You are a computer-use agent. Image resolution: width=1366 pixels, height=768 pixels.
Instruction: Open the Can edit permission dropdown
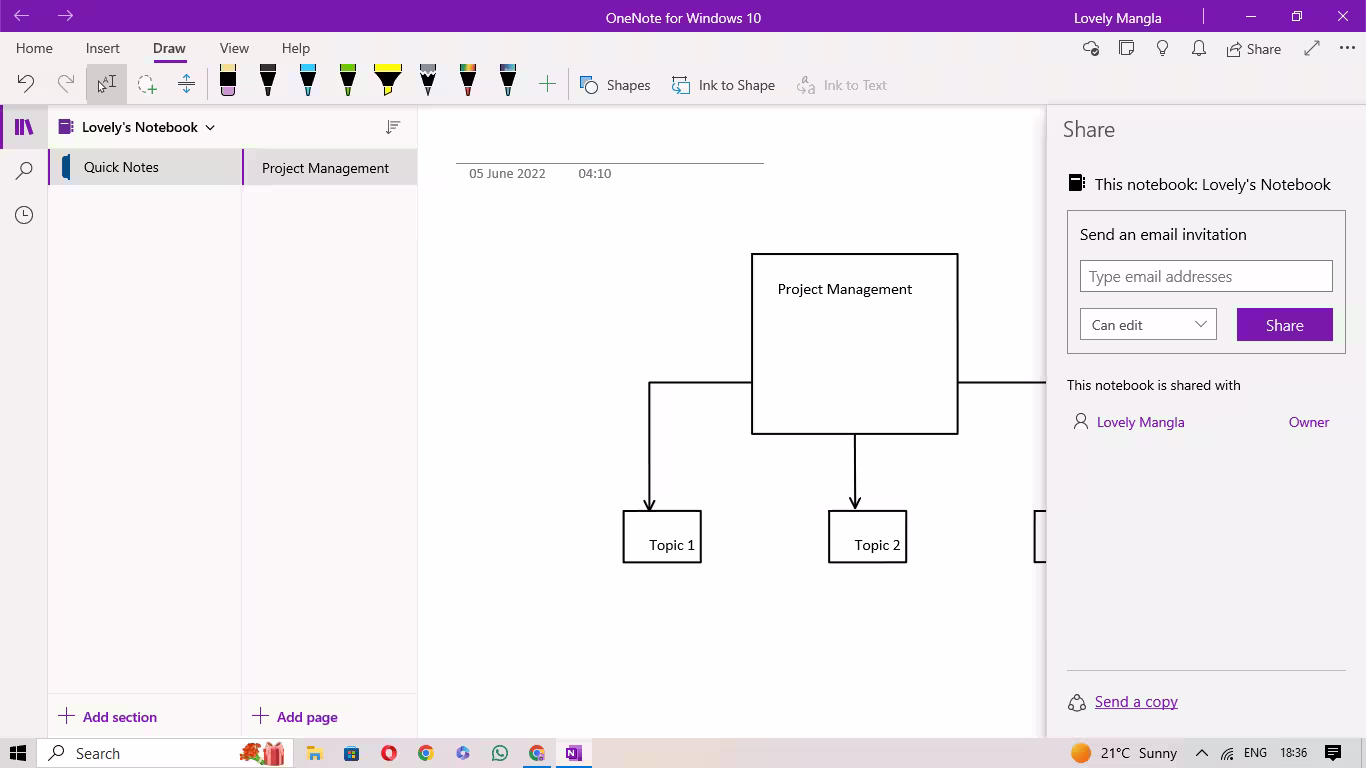(x=1148, y=325)
